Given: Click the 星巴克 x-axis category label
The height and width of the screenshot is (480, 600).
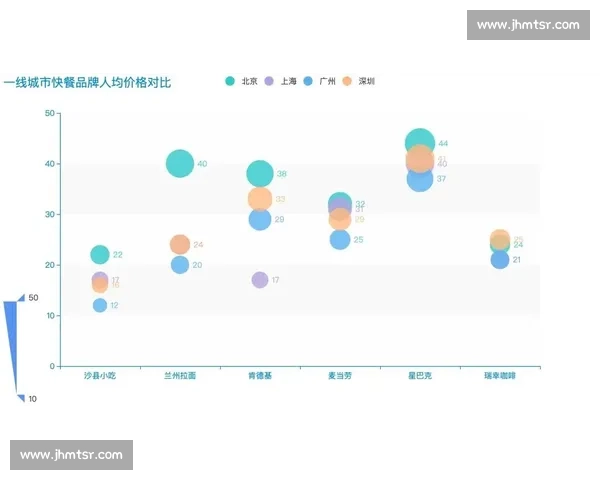Looking at the screenshot, I should click(x=420, y=376).
